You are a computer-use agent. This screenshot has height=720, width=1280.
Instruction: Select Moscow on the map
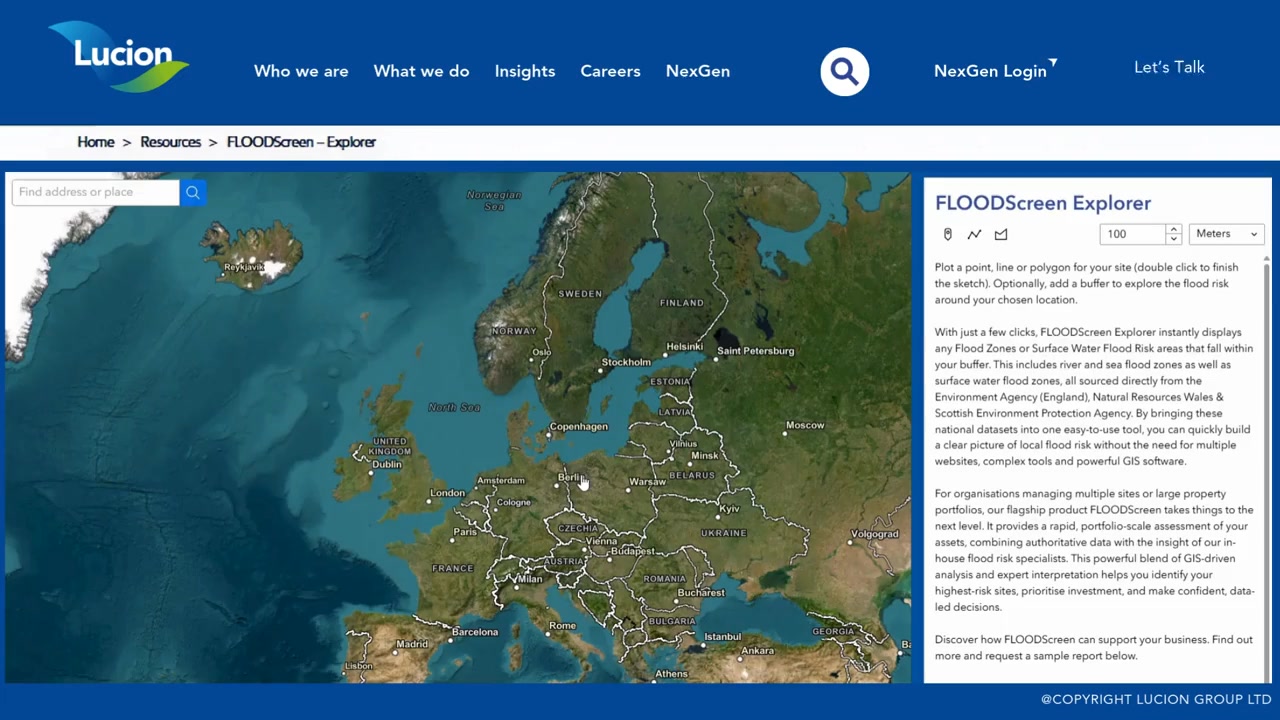click(805, 425)
